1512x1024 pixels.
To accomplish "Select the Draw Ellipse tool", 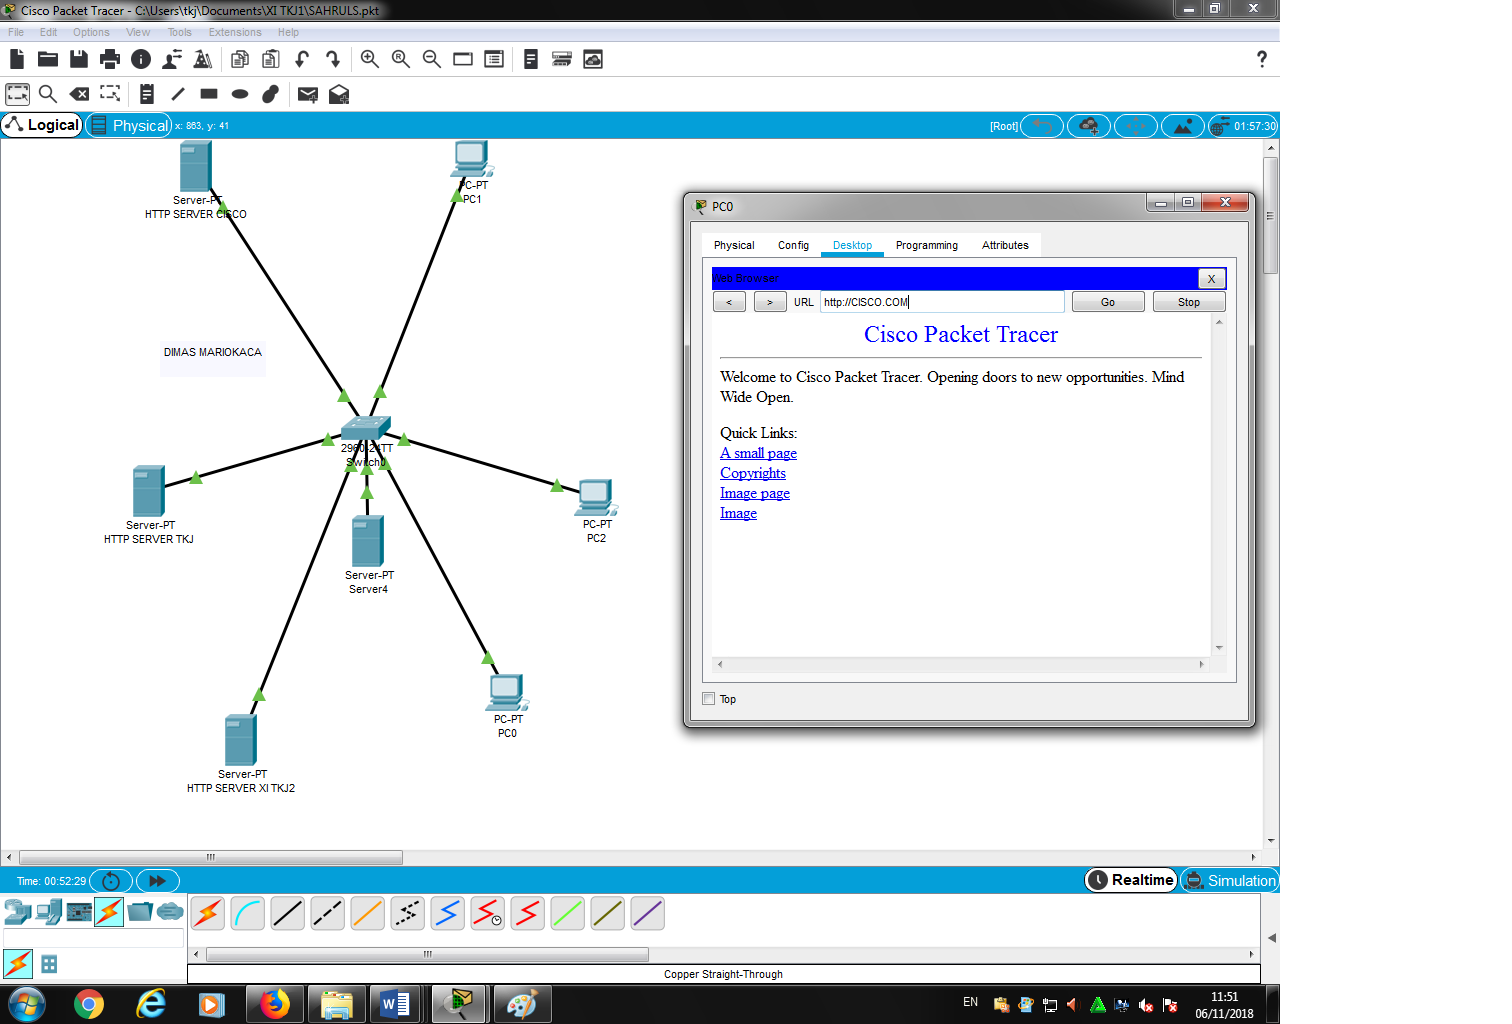I will click(240, 94).
